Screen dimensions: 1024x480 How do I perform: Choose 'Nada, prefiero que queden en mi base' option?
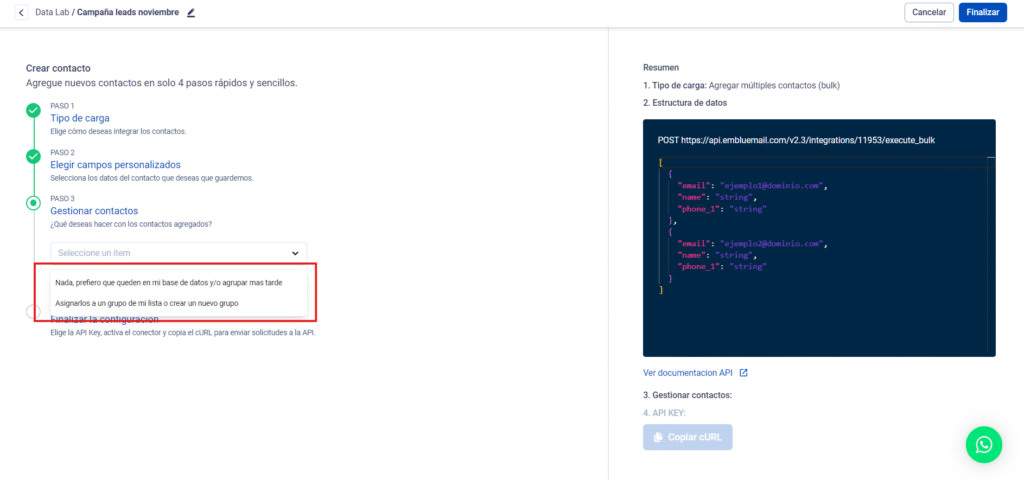pyautogui.click(x=168, y=282)
